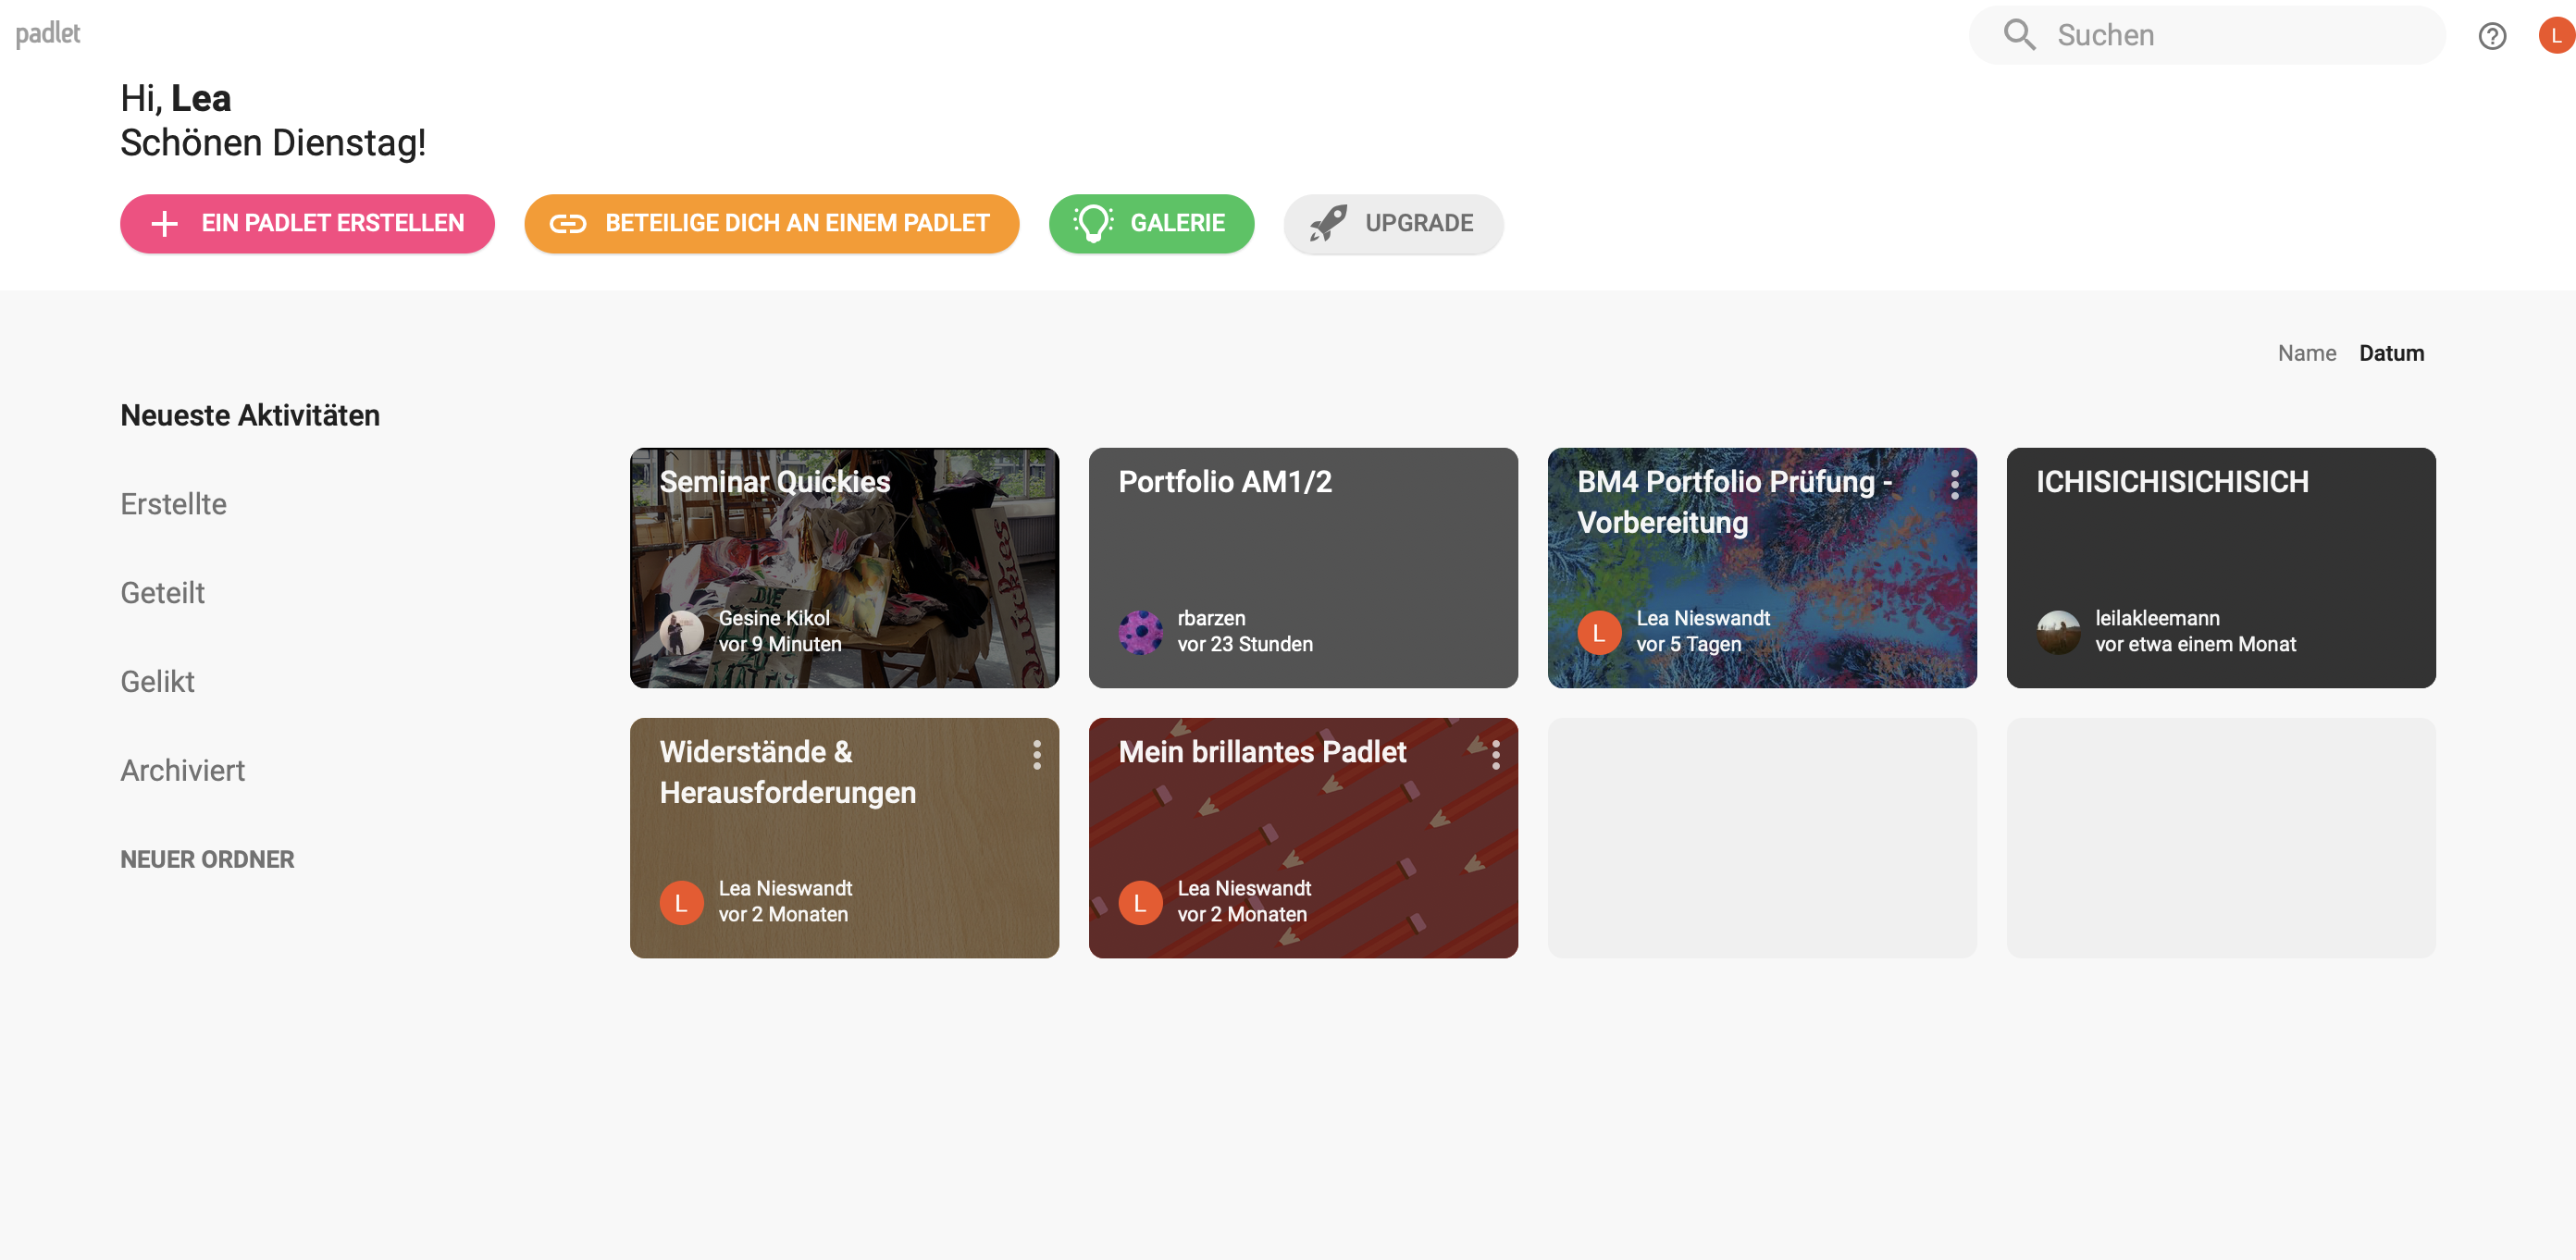2576x1260 pixels.
Task: Show the Archiviert padlets
Action: point(182,770)
